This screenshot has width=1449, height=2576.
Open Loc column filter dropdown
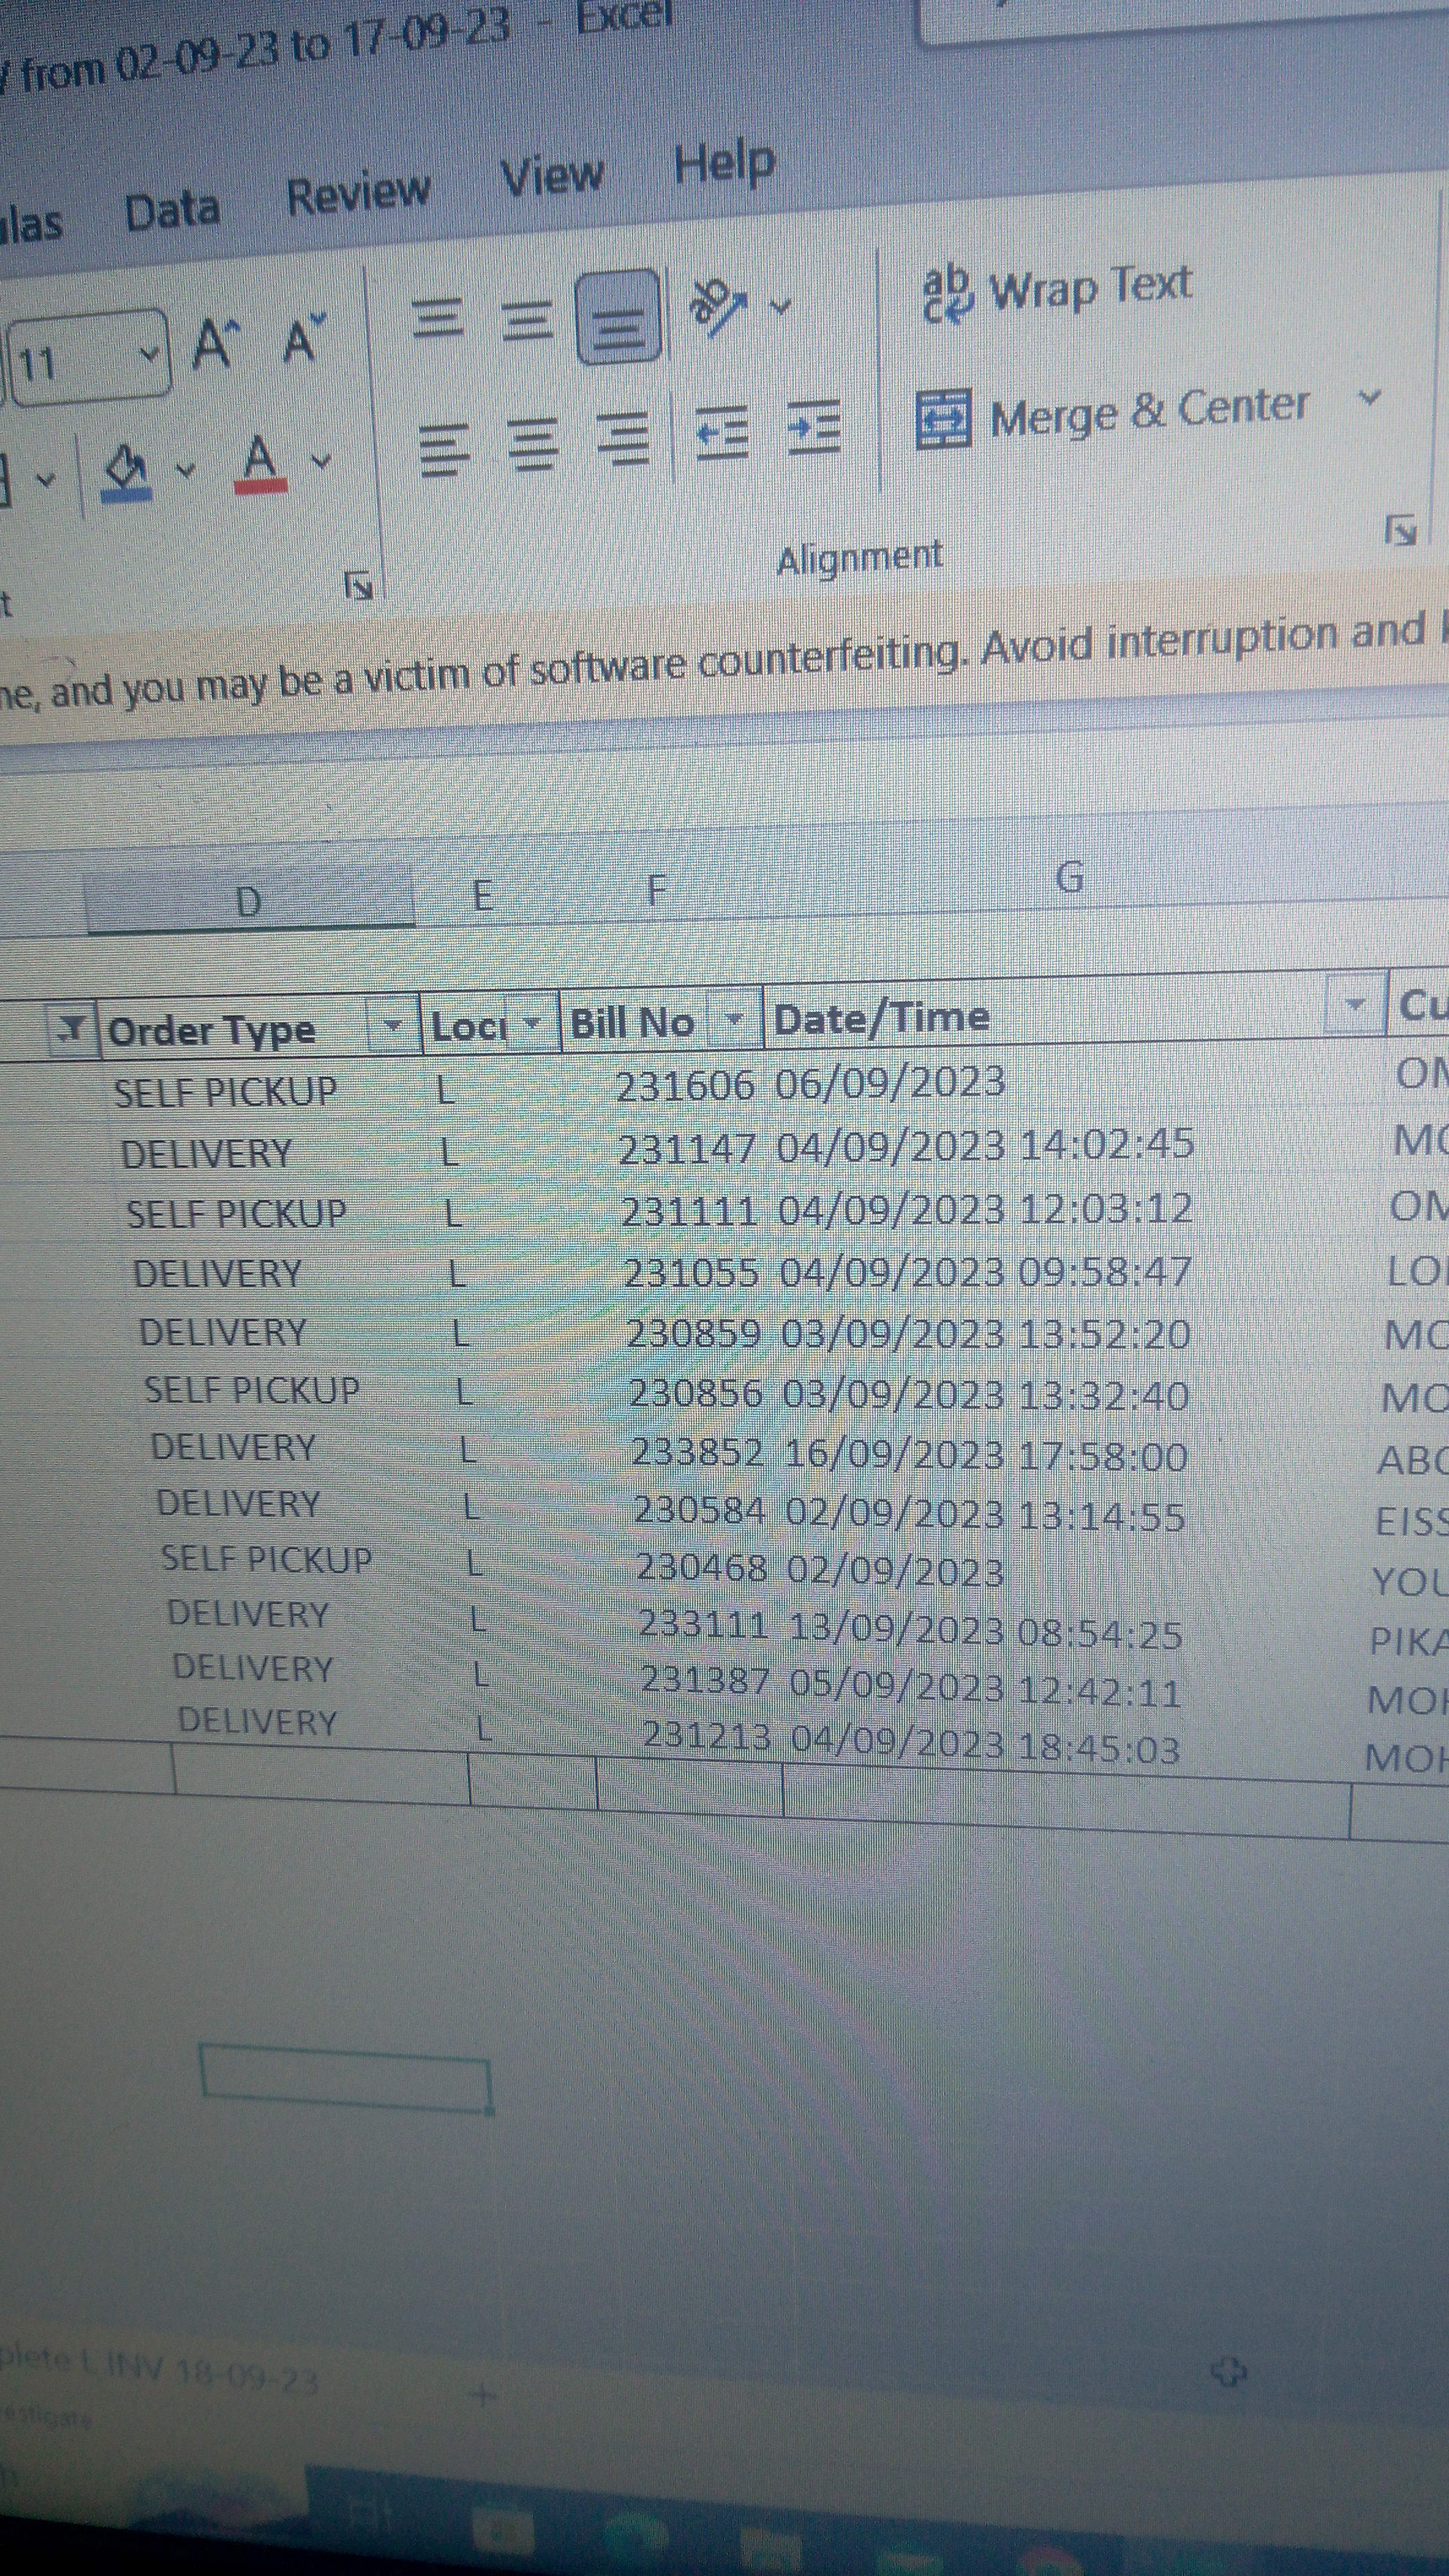(x=531, y=1022)
